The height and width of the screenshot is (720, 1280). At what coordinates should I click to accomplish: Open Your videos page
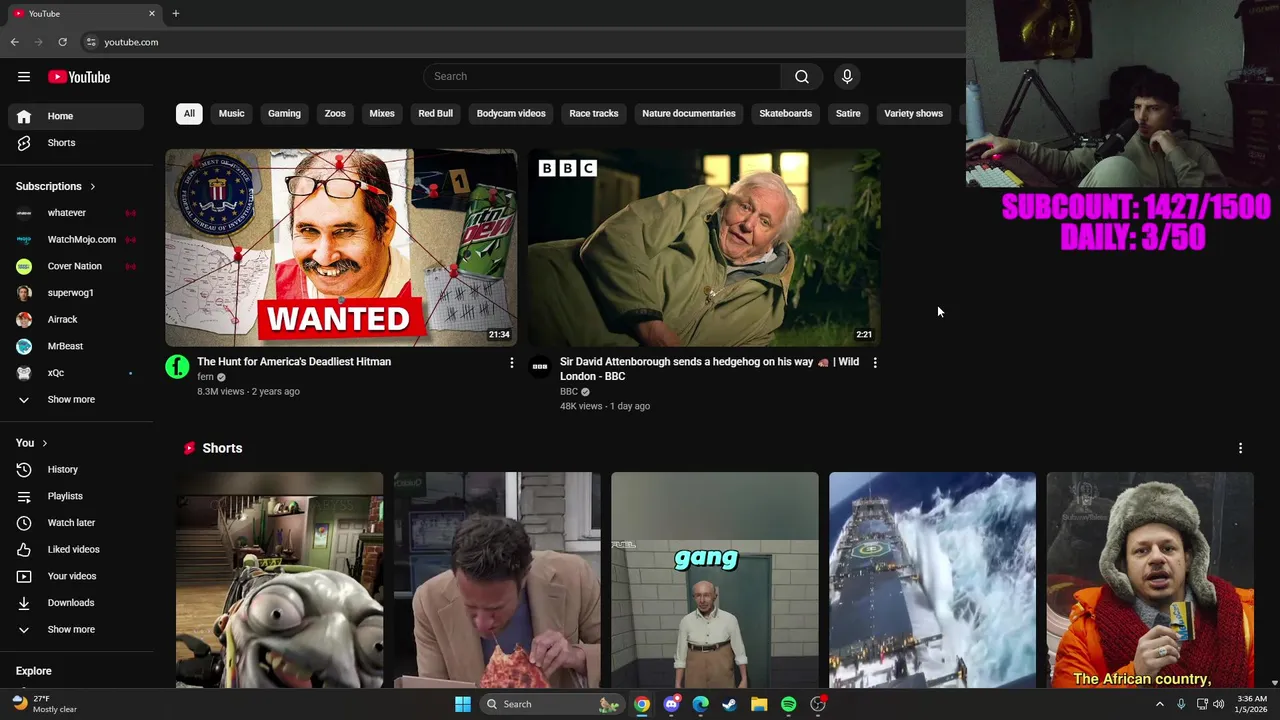(76, 576)
